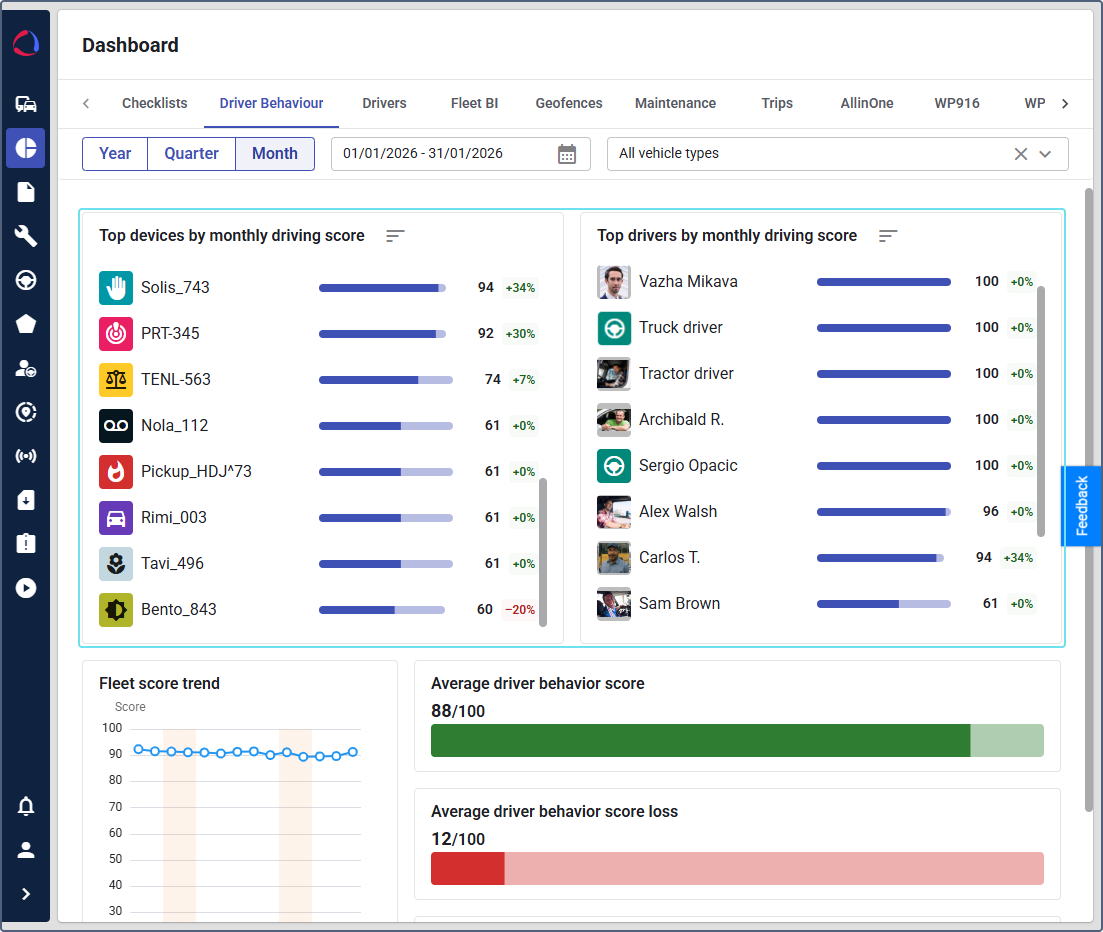Open the Fleet vehicles icon in sidebar
This screenshot has height=932, width=1103.
click(26, 103)
